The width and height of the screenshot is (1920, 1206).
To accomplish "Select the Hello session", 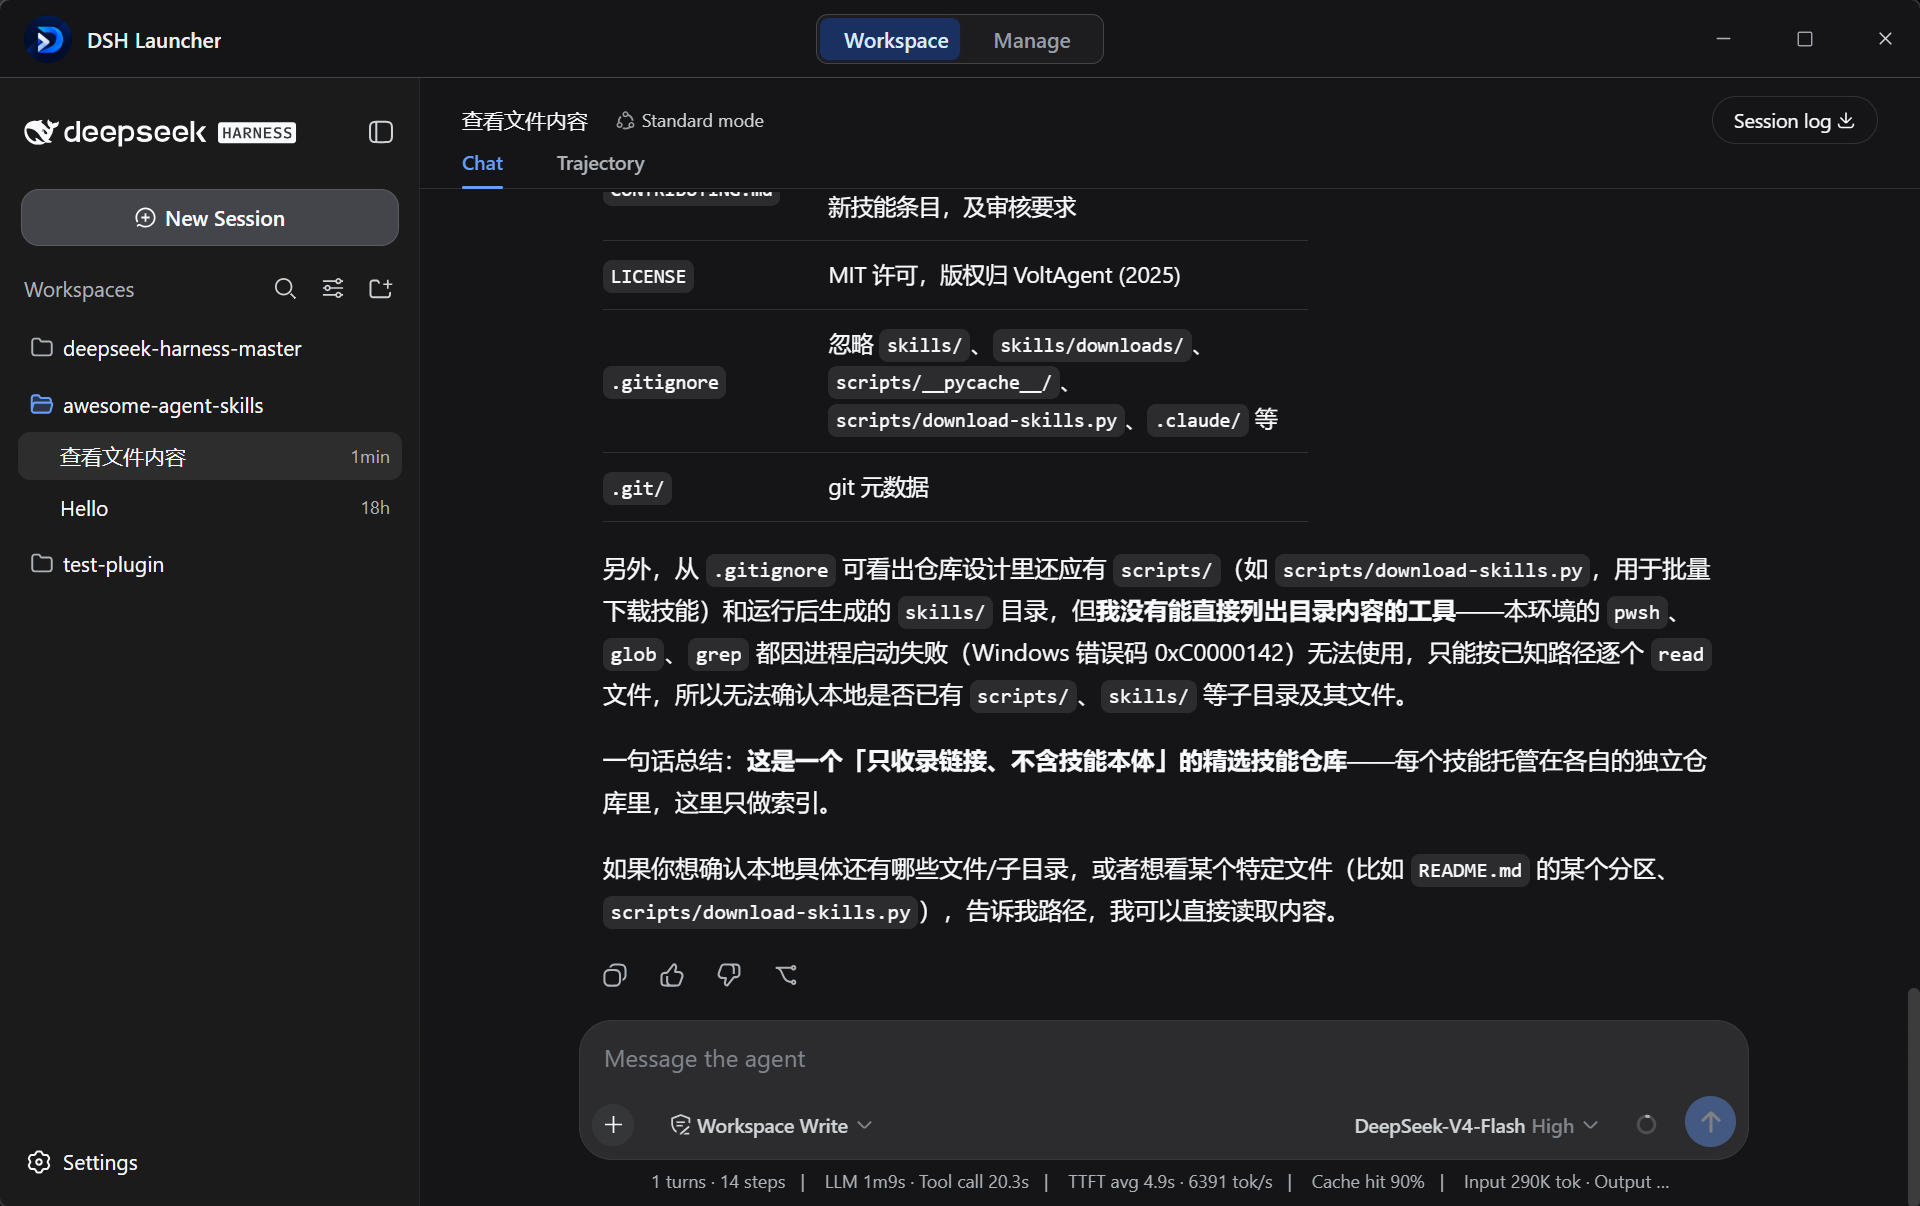I will pos(210,508).
